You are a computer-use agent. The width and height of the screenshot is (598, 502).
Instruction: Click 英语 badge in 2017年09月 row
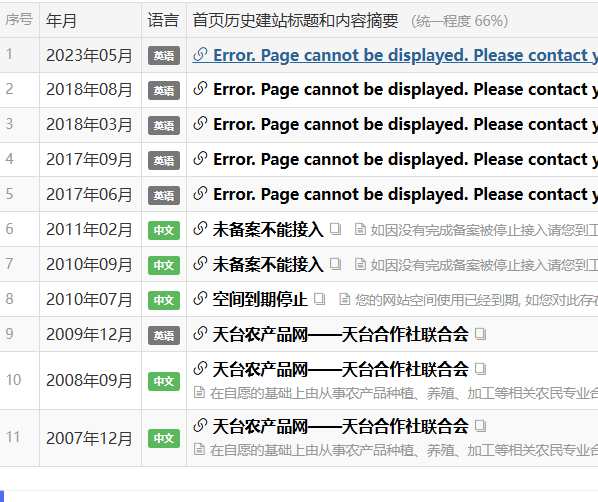pos(164,160)
